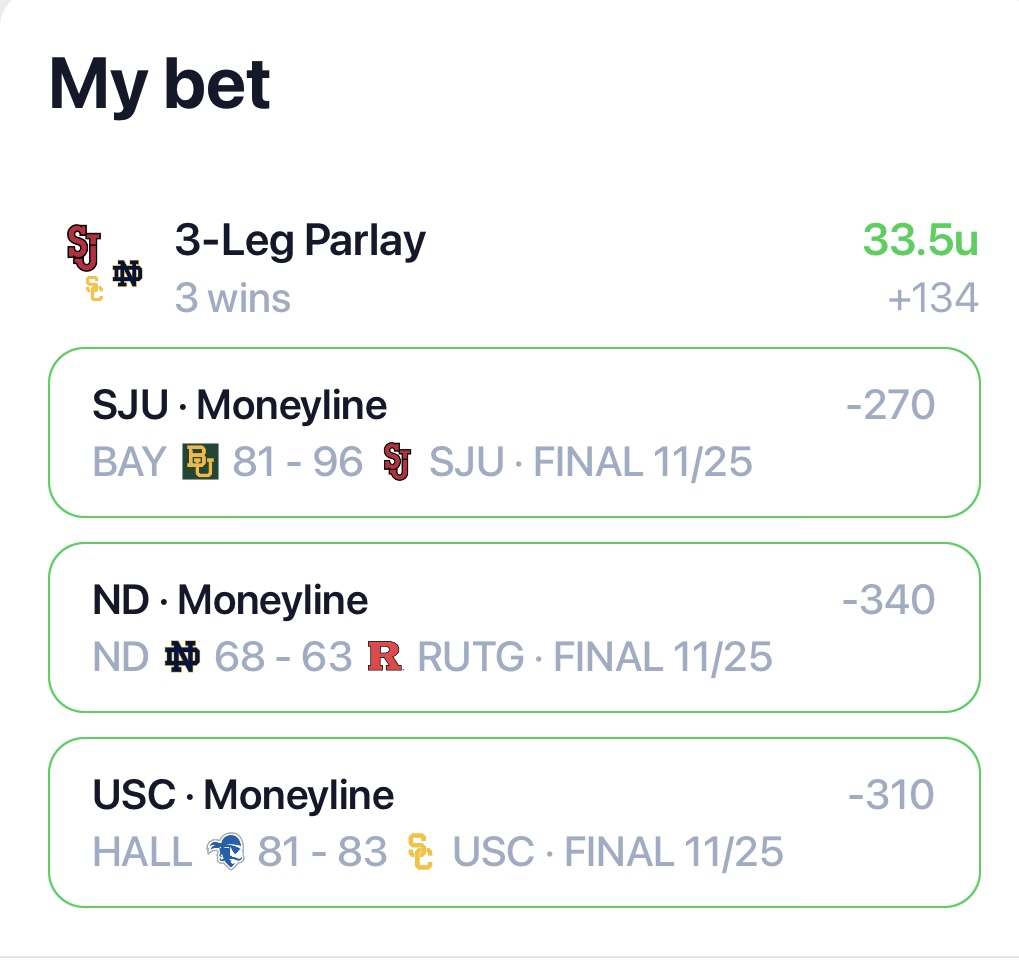Screen dimensions: 1019x961
Task: Click the +134 parlay odds
Action: pos(934,298)
